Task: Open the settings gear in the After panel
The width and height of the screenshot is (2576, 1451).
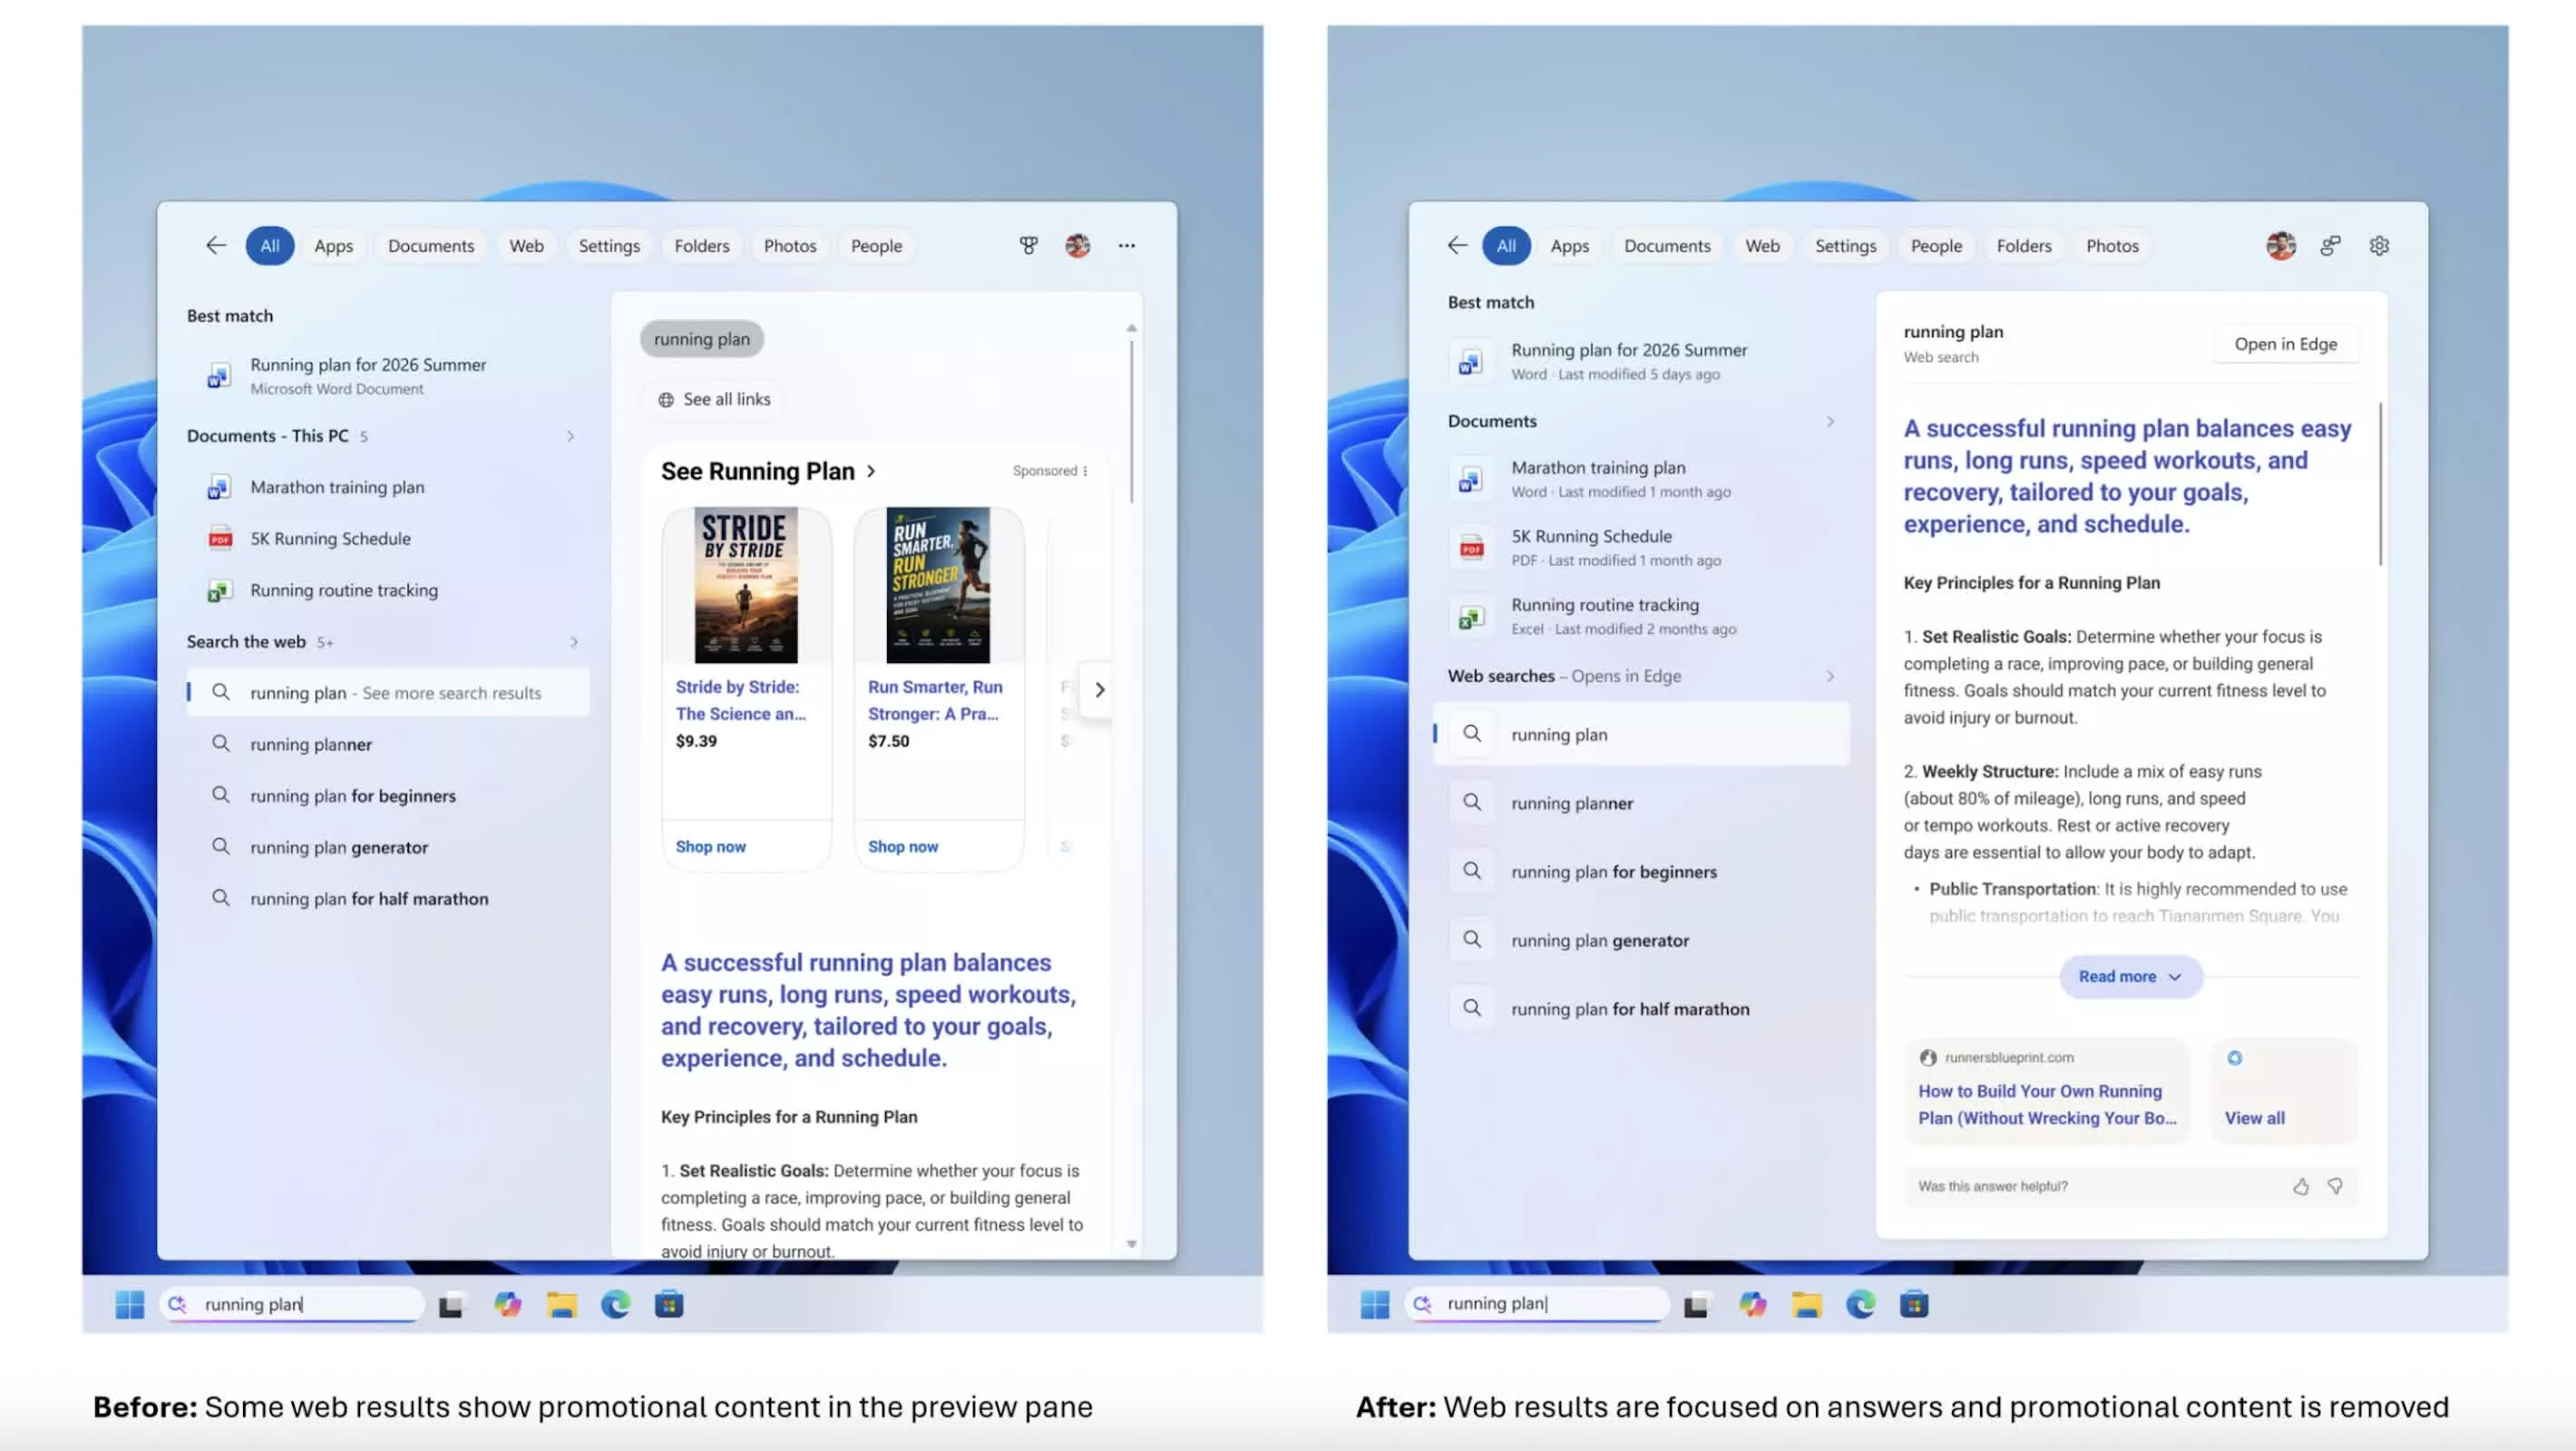Action: pos(2379,245)
